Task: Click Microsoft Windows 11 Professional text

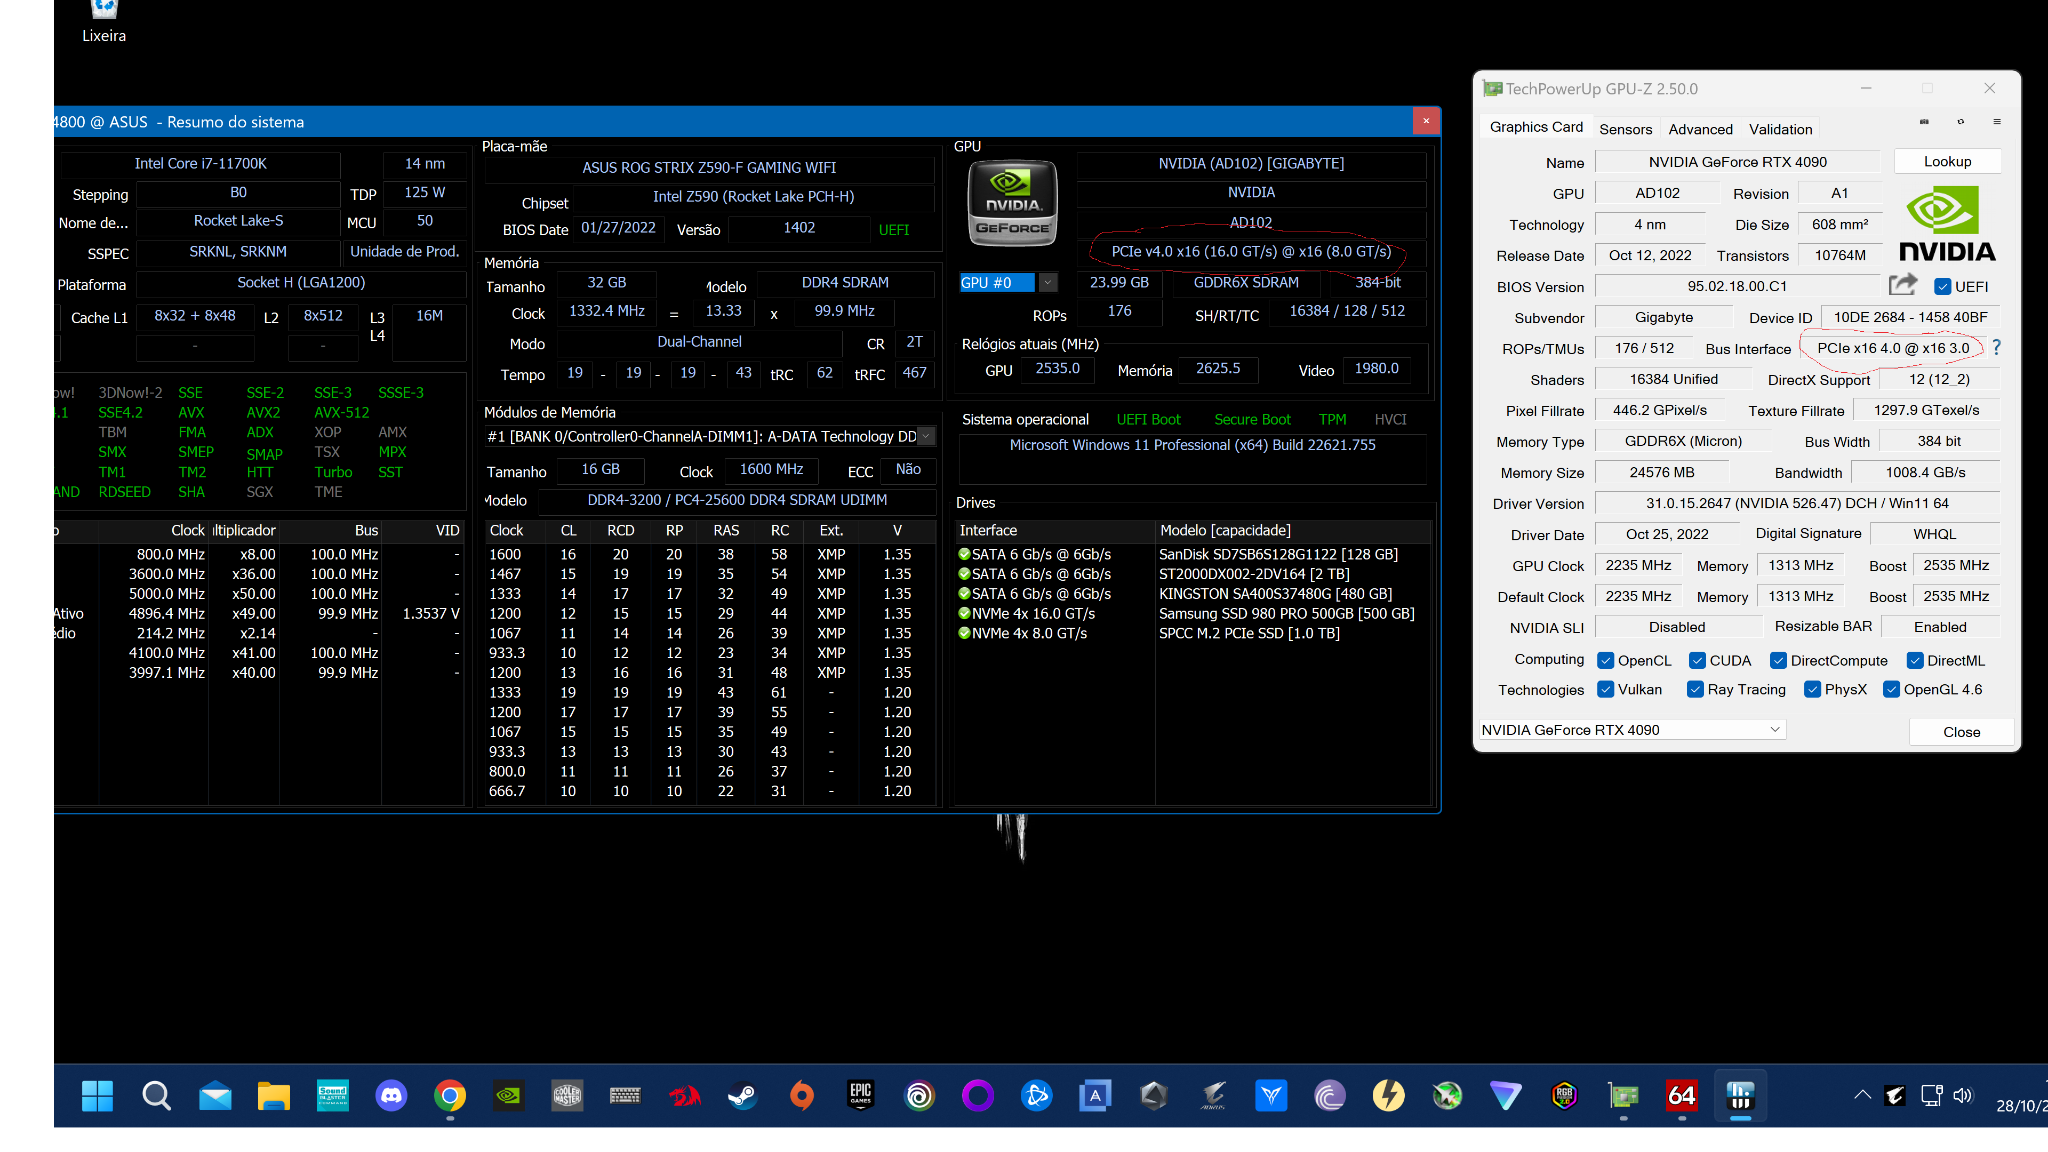Action: tap(1192, 445)
